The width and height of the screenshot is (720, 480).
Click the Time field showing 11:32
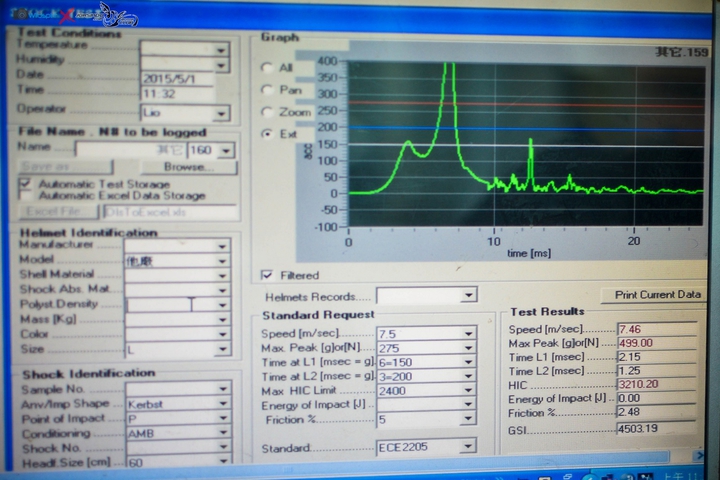tap(178, 94)
